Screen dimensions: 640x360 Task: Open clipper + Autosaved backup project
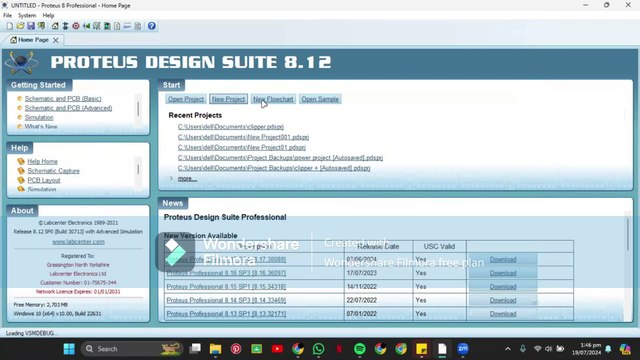tap(274, 168)
